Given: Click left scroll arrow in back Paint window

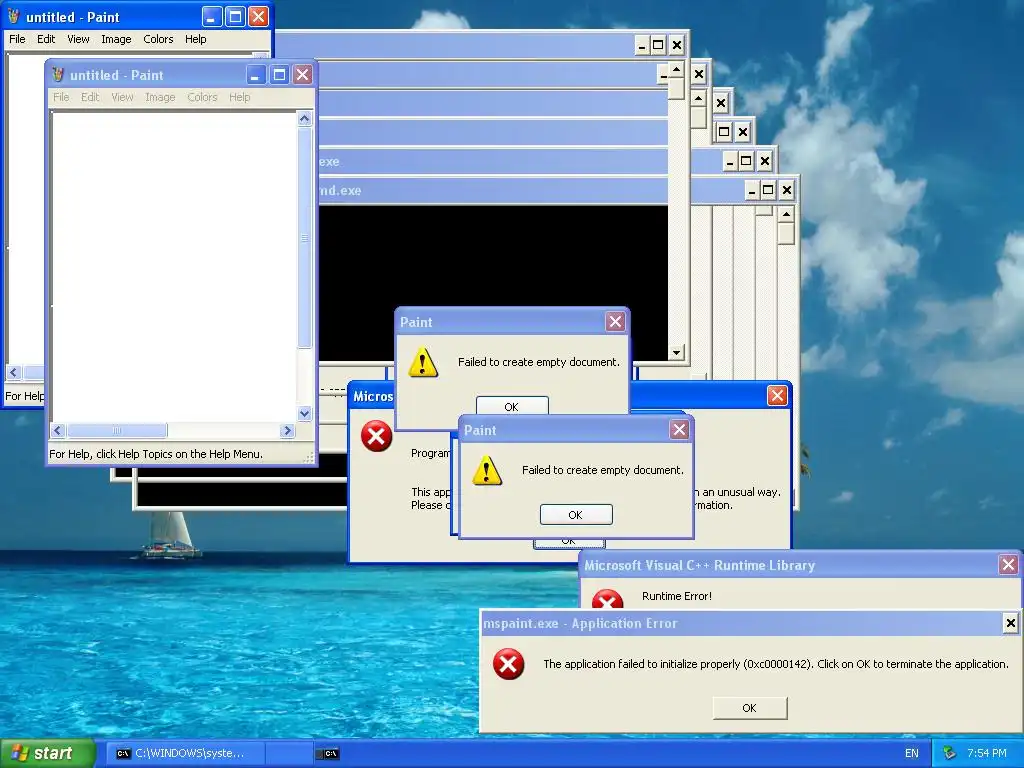Looking at the screenshot, I should (13, 372).
